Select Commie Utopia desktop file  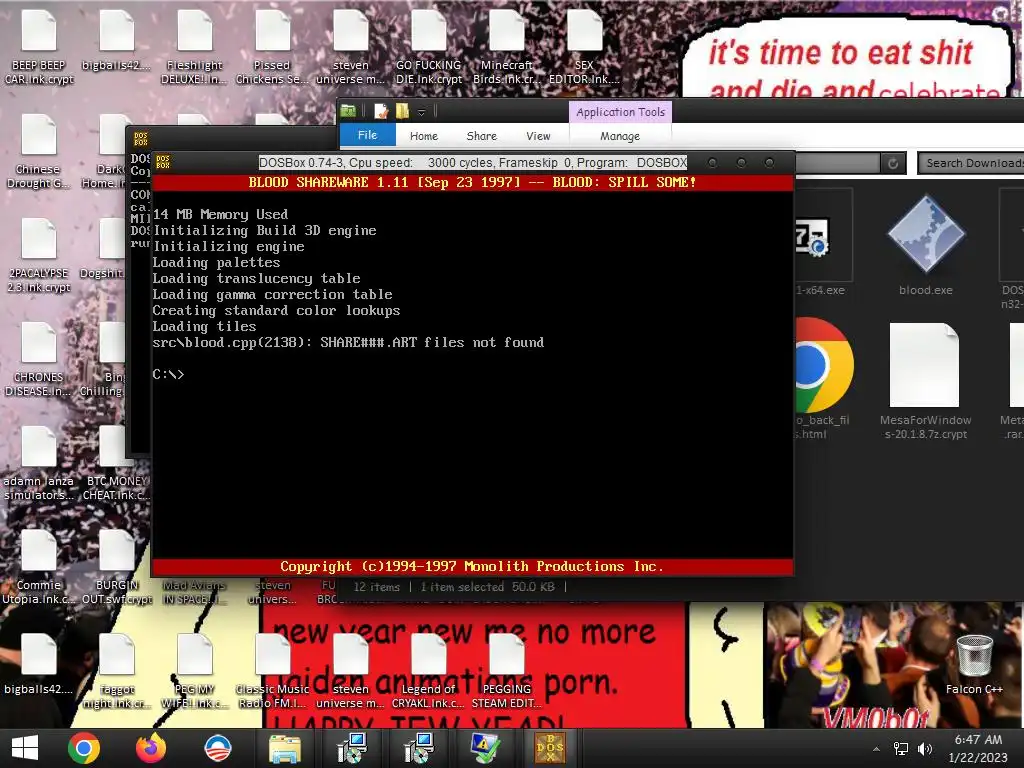pos(39,568)
